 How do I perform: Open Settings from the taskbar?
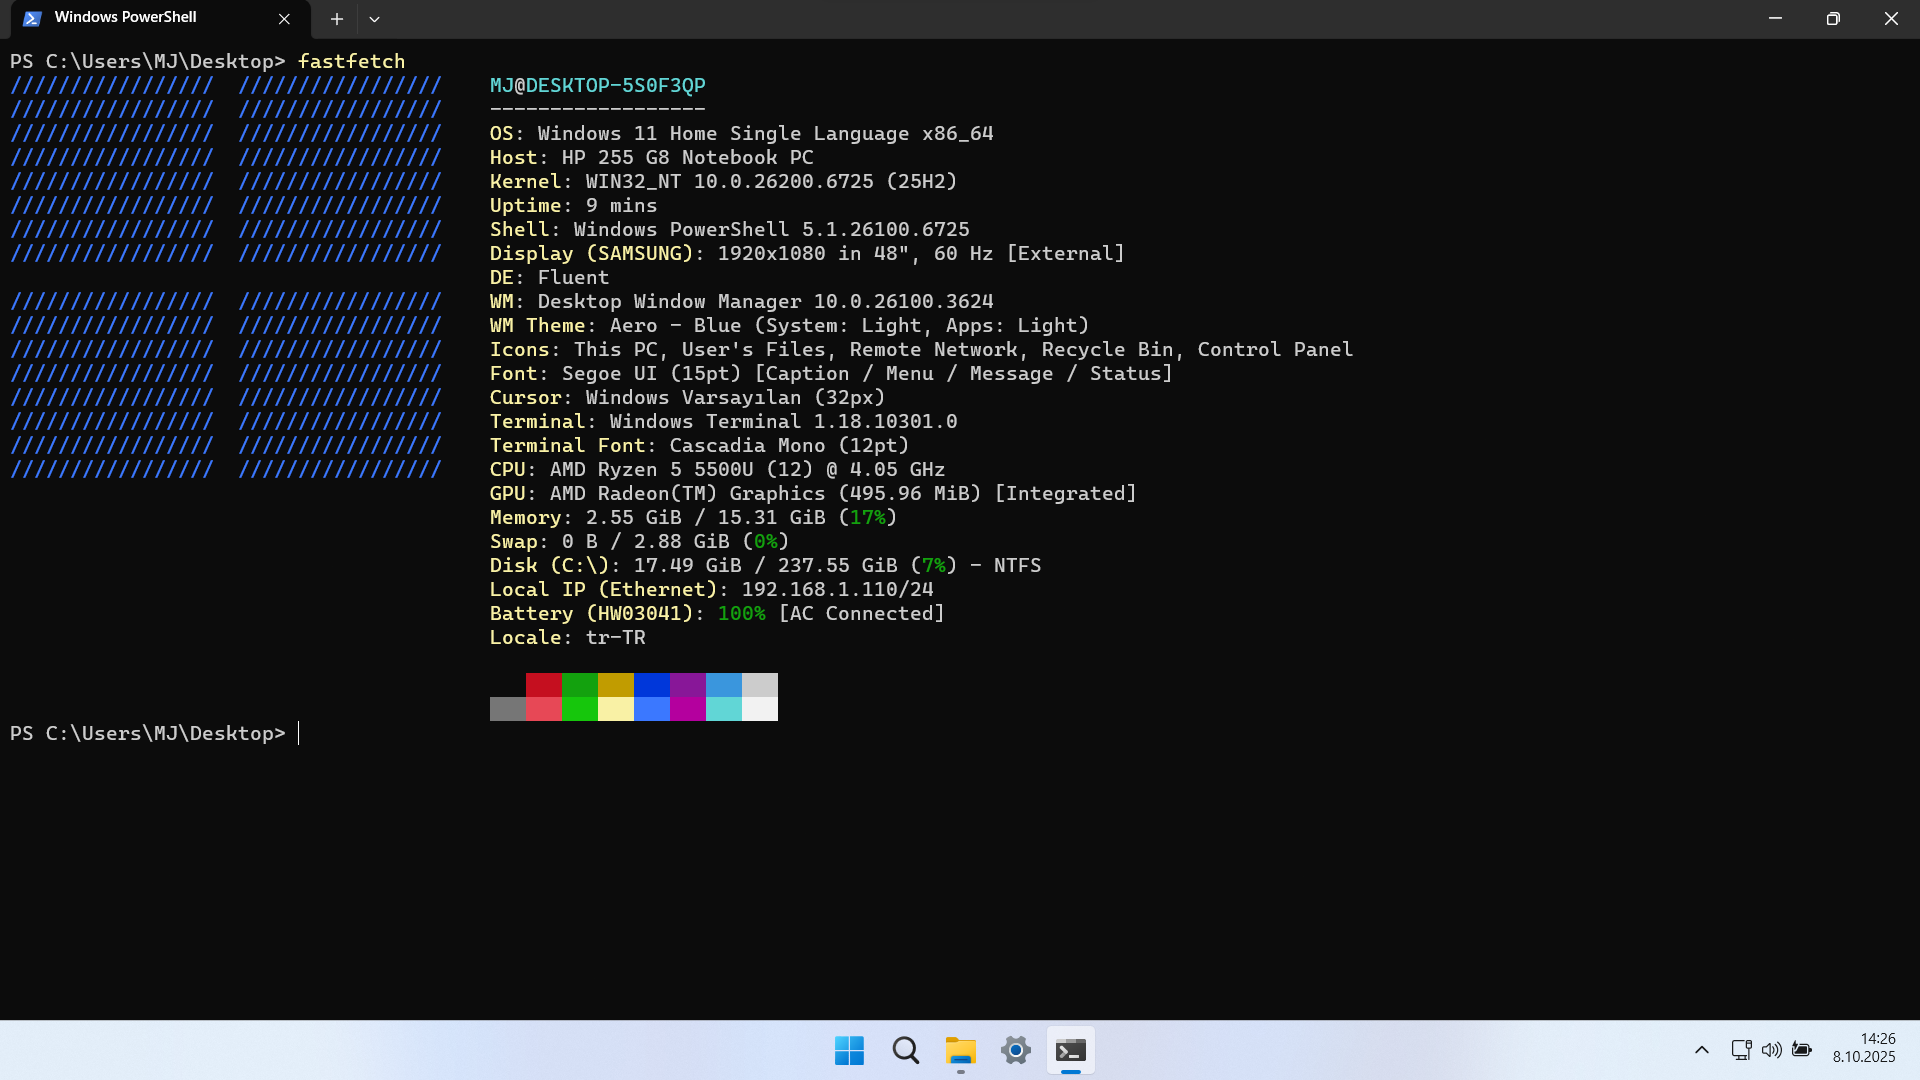coord(1015,1051)
